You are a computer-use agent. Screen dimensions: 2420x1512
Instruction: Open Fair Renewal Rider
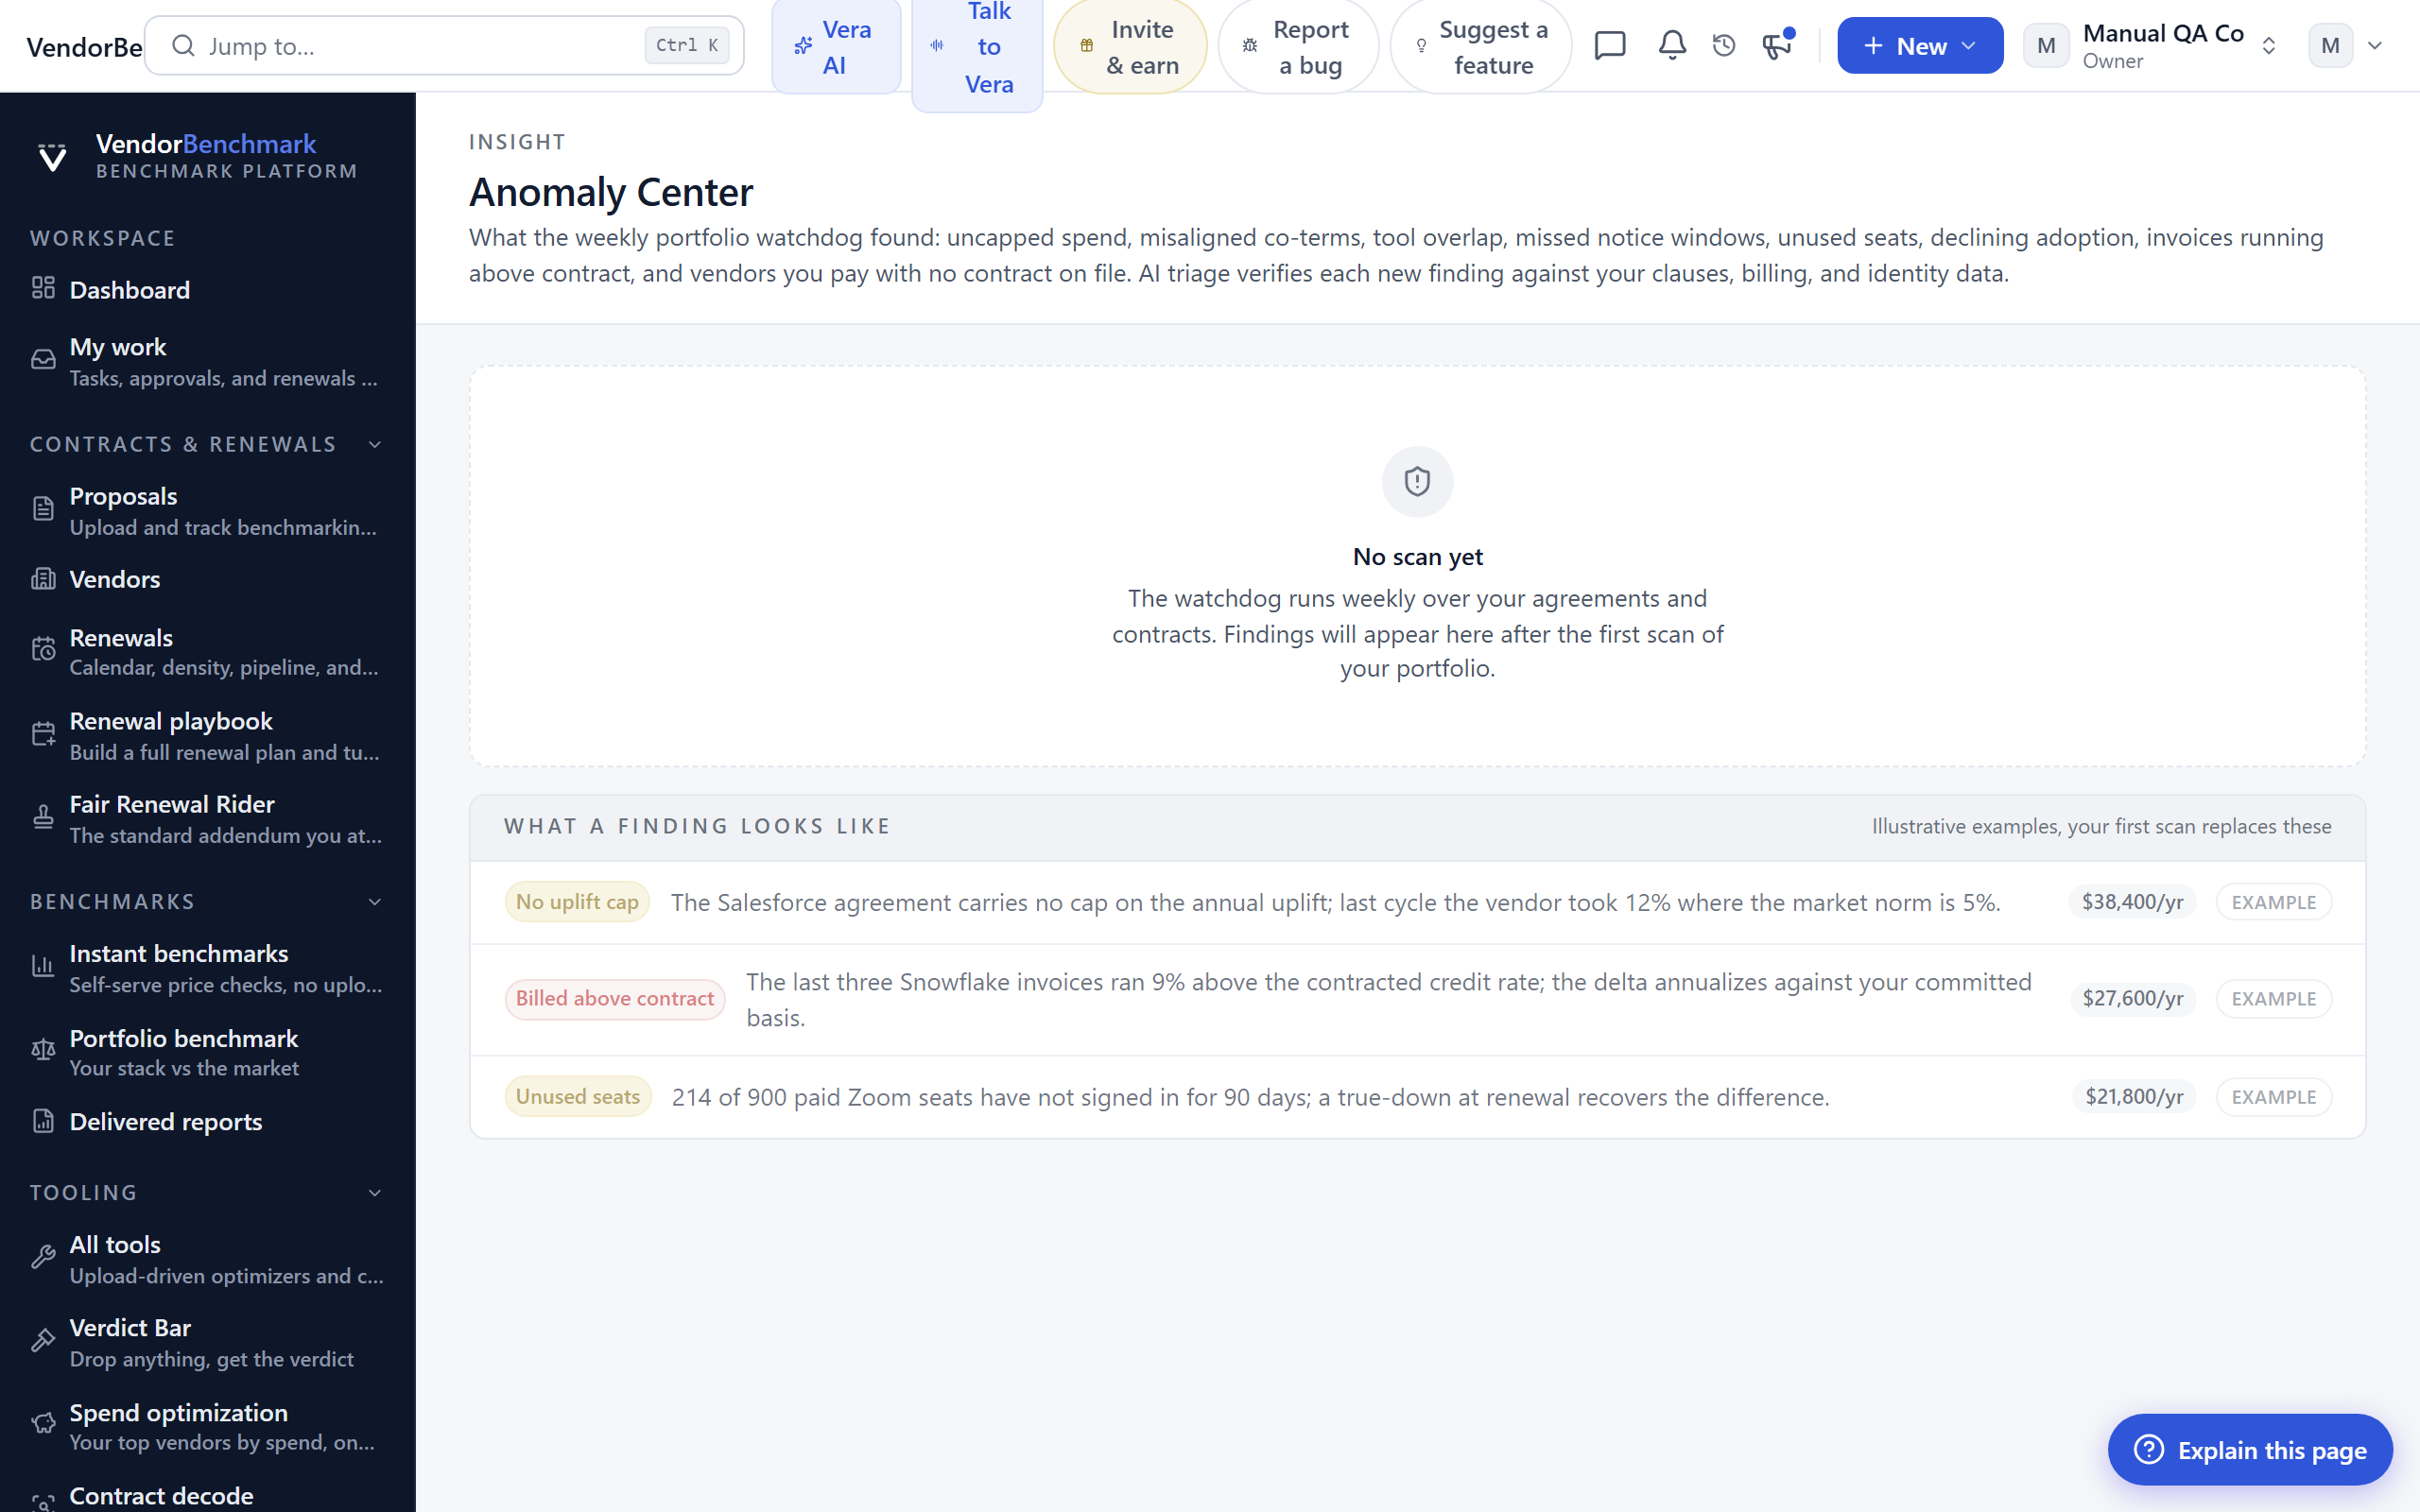point(208,819)
